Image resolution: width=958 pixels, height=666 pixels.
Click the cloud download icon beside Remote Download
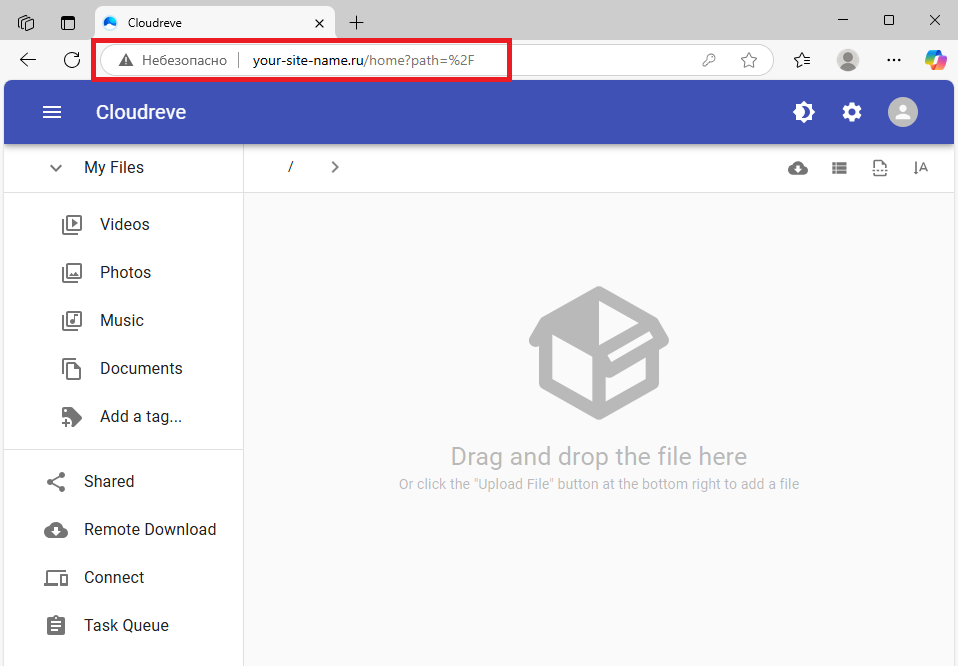click(56, 530)
